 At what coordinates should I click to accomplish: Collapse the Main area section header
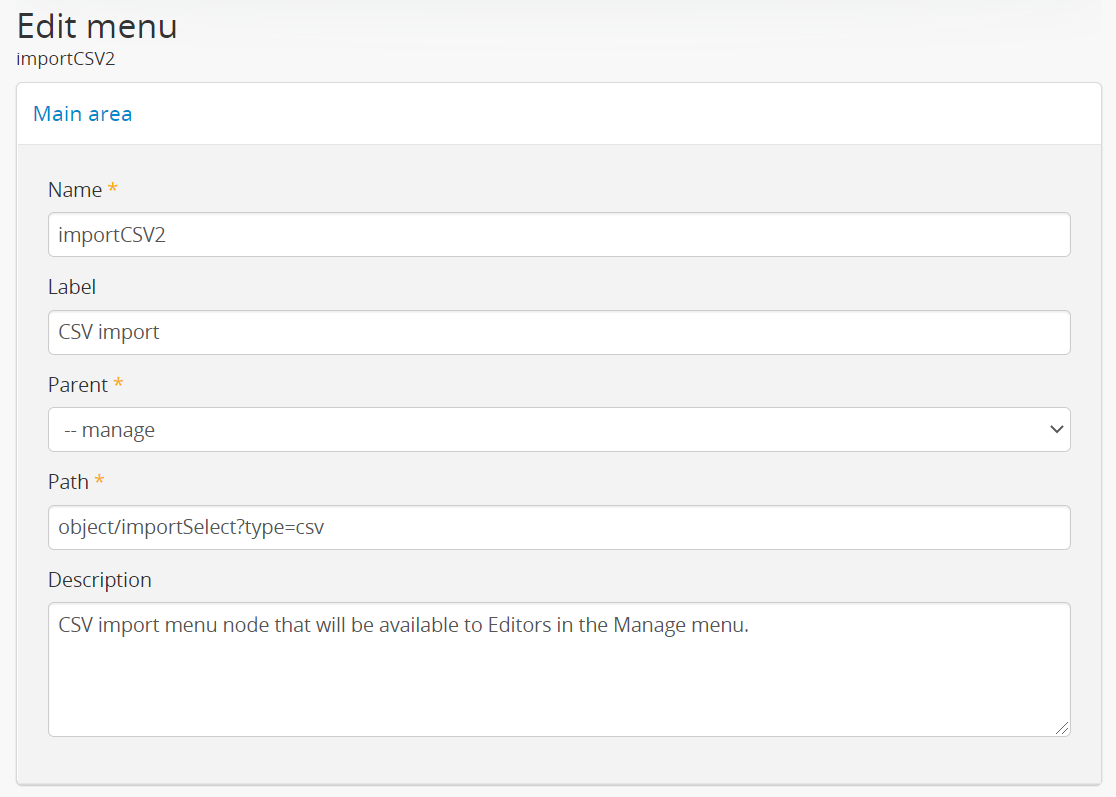(x=82, y=114)
